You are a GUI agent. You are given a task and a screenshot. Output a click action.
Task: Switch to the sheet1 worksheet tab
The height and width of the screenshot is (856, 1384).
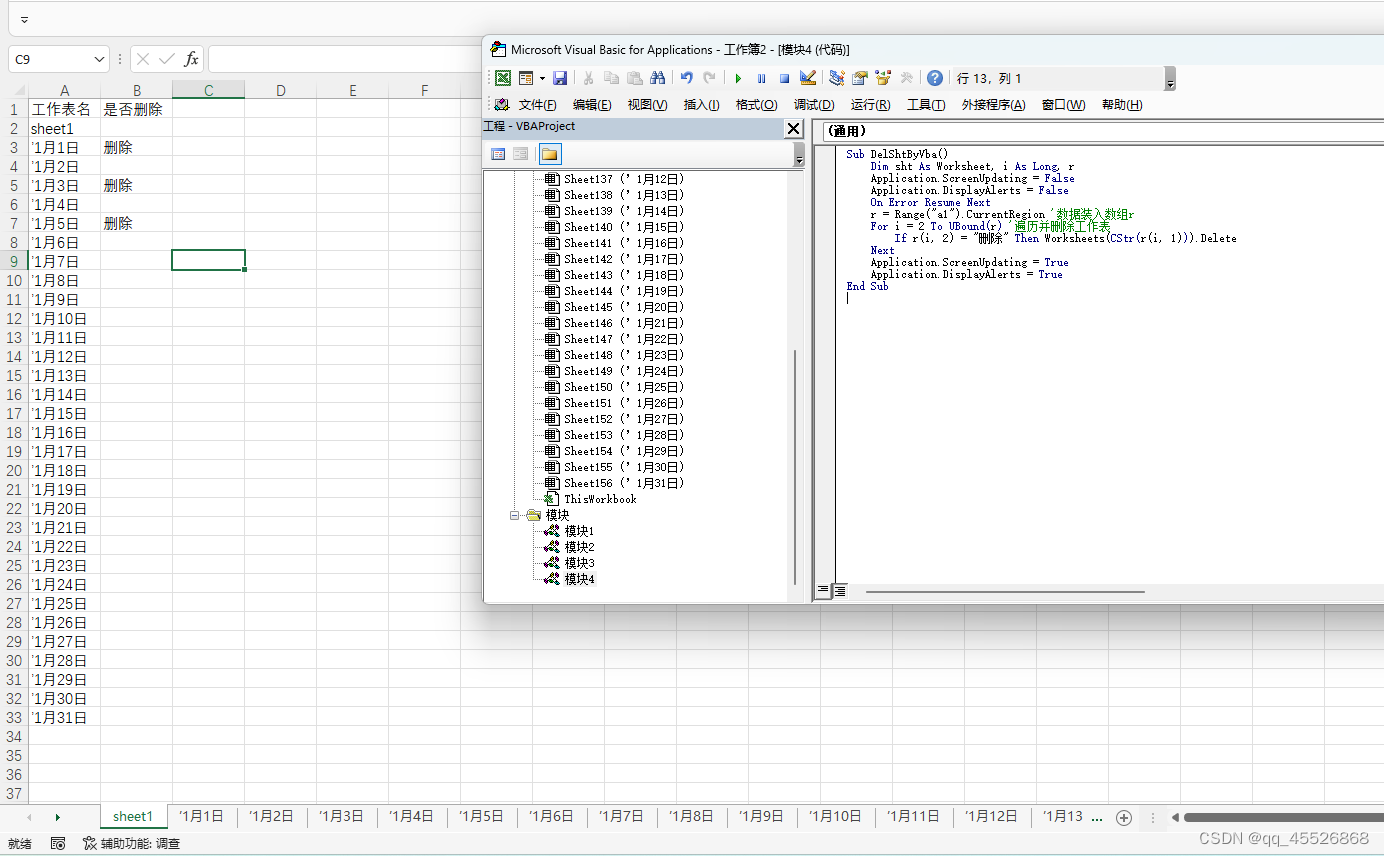[x=133, y=816]
